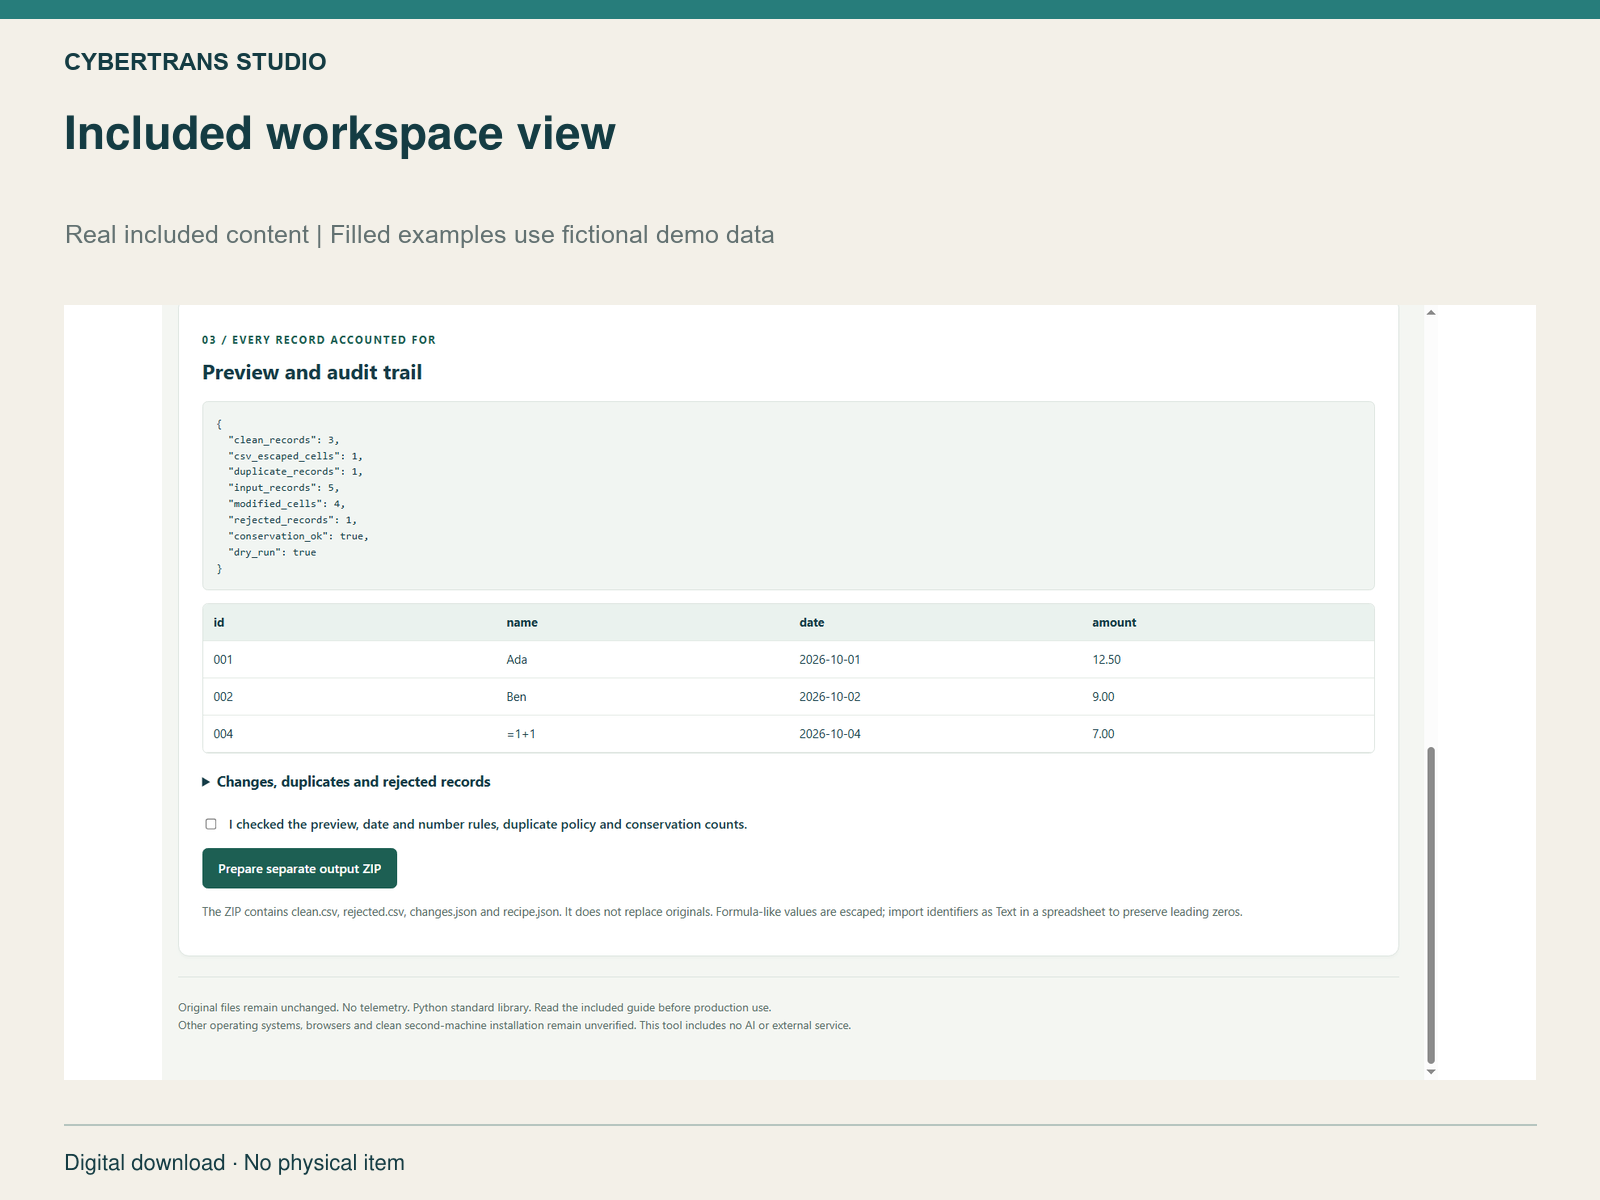This screenshot has height=1200, width=1600.
Task: Click the '"csv_escaped_cells": 1,' line
Action: tap(296, 456)
